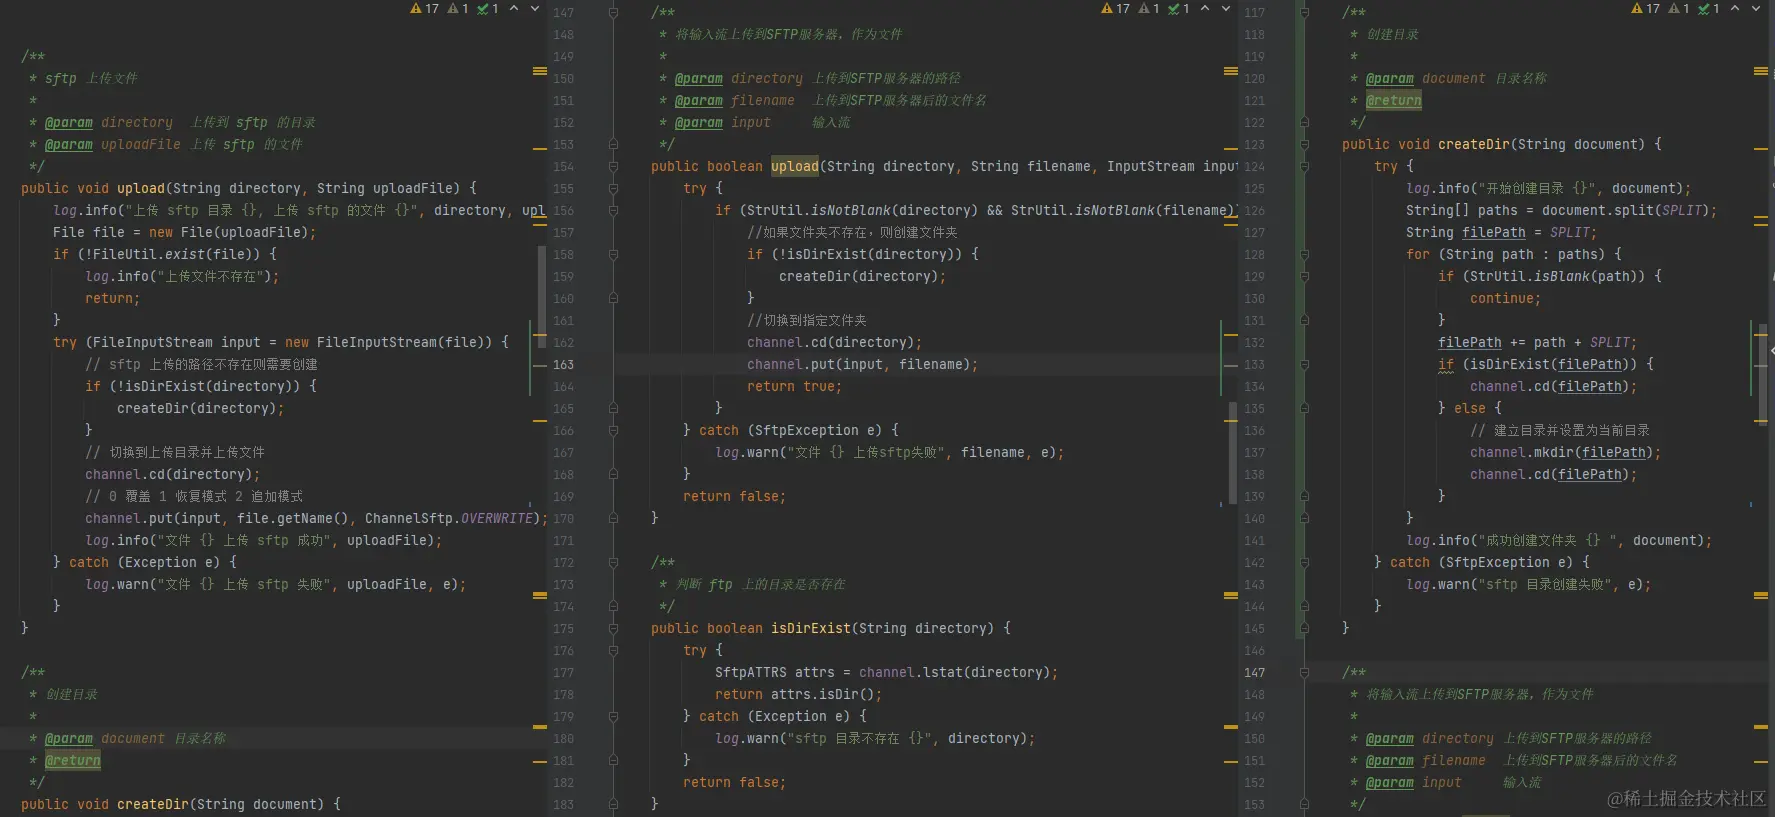Collapse the isDirExist method fold toggle at line 175

613,628
